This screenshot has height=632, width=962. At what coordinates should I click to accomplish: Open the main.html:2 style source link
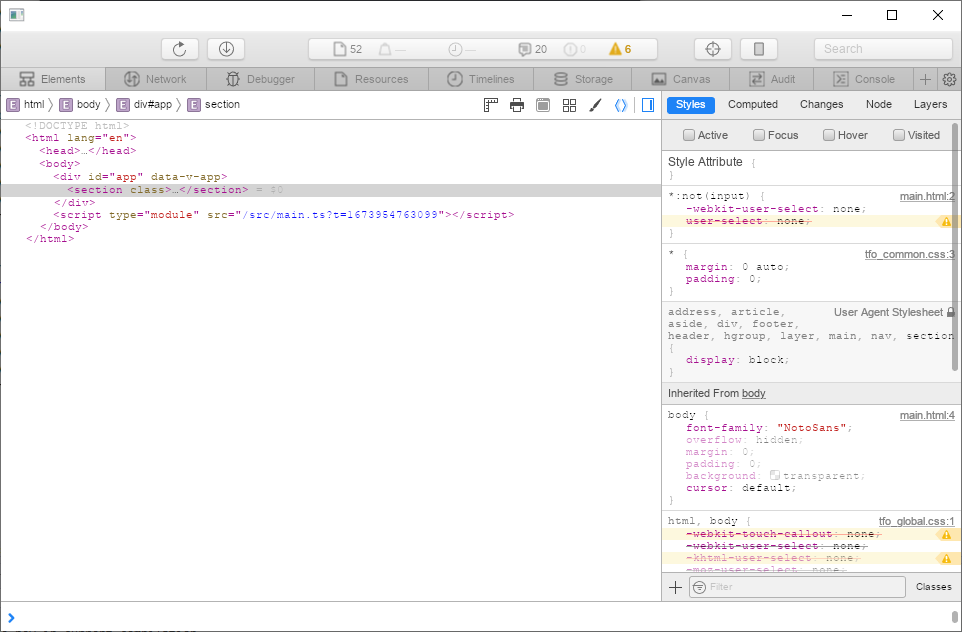pos(927,196)
